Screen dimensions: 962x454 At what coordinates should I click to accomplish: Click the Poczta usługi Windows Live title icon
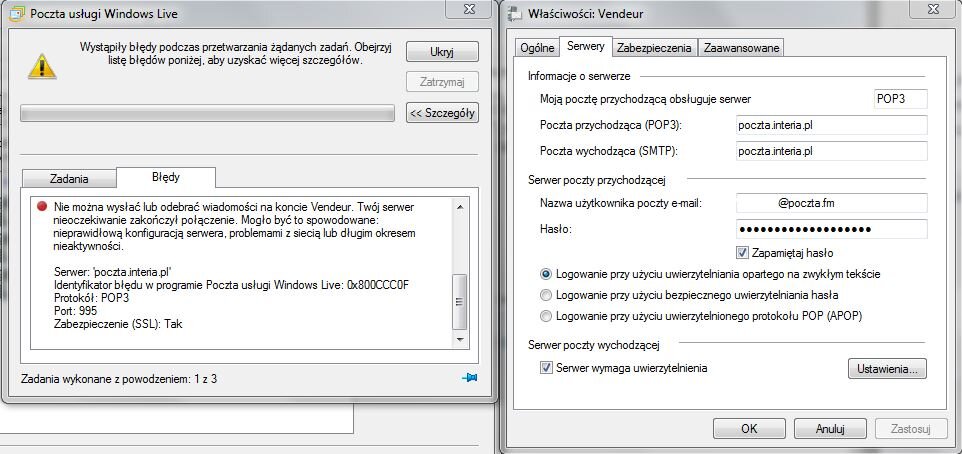15,14
